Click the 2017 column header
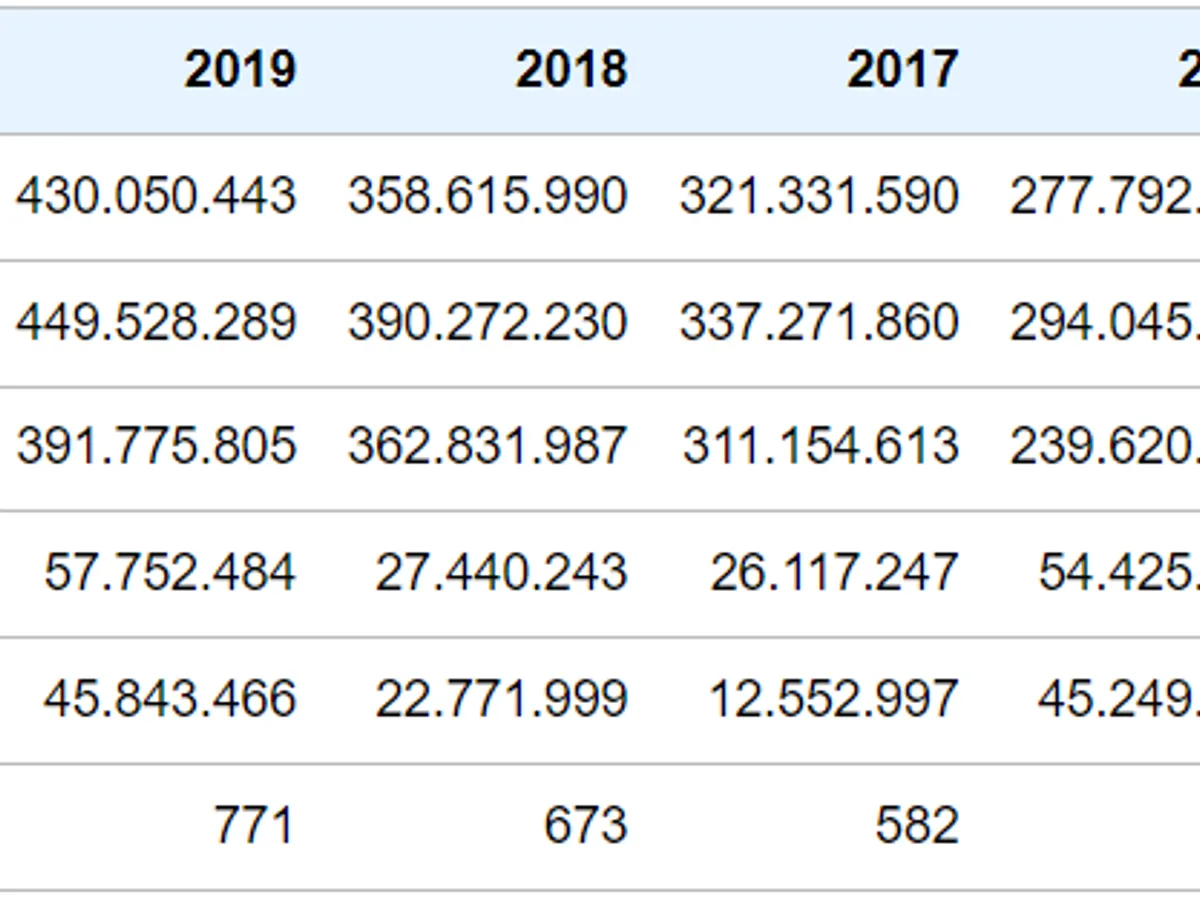The height and width of the screenshot is (900, 1200). (x=902, y=70)
